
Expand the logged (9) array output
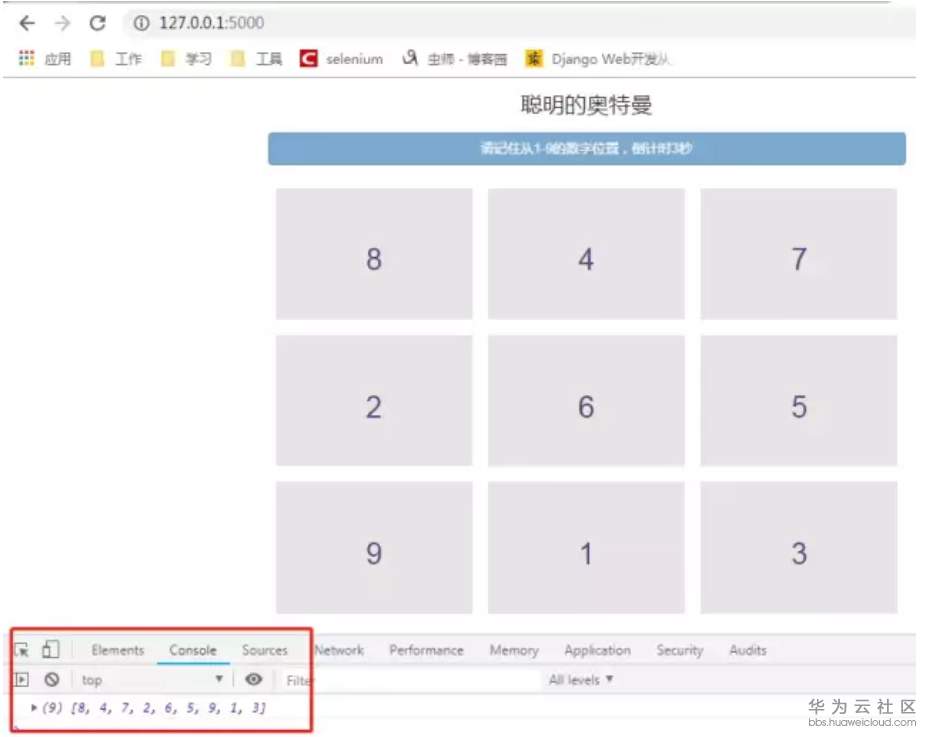(x=34, y=707)
